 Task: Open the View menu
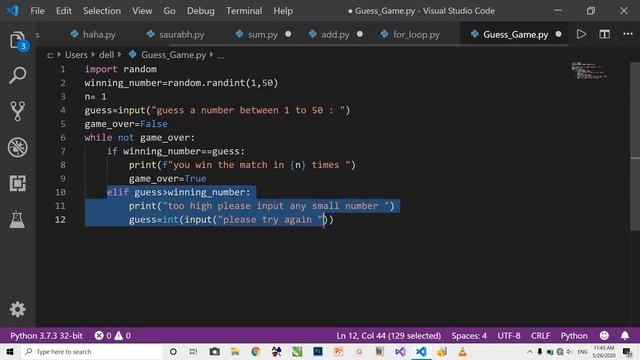tap(142, 11)
